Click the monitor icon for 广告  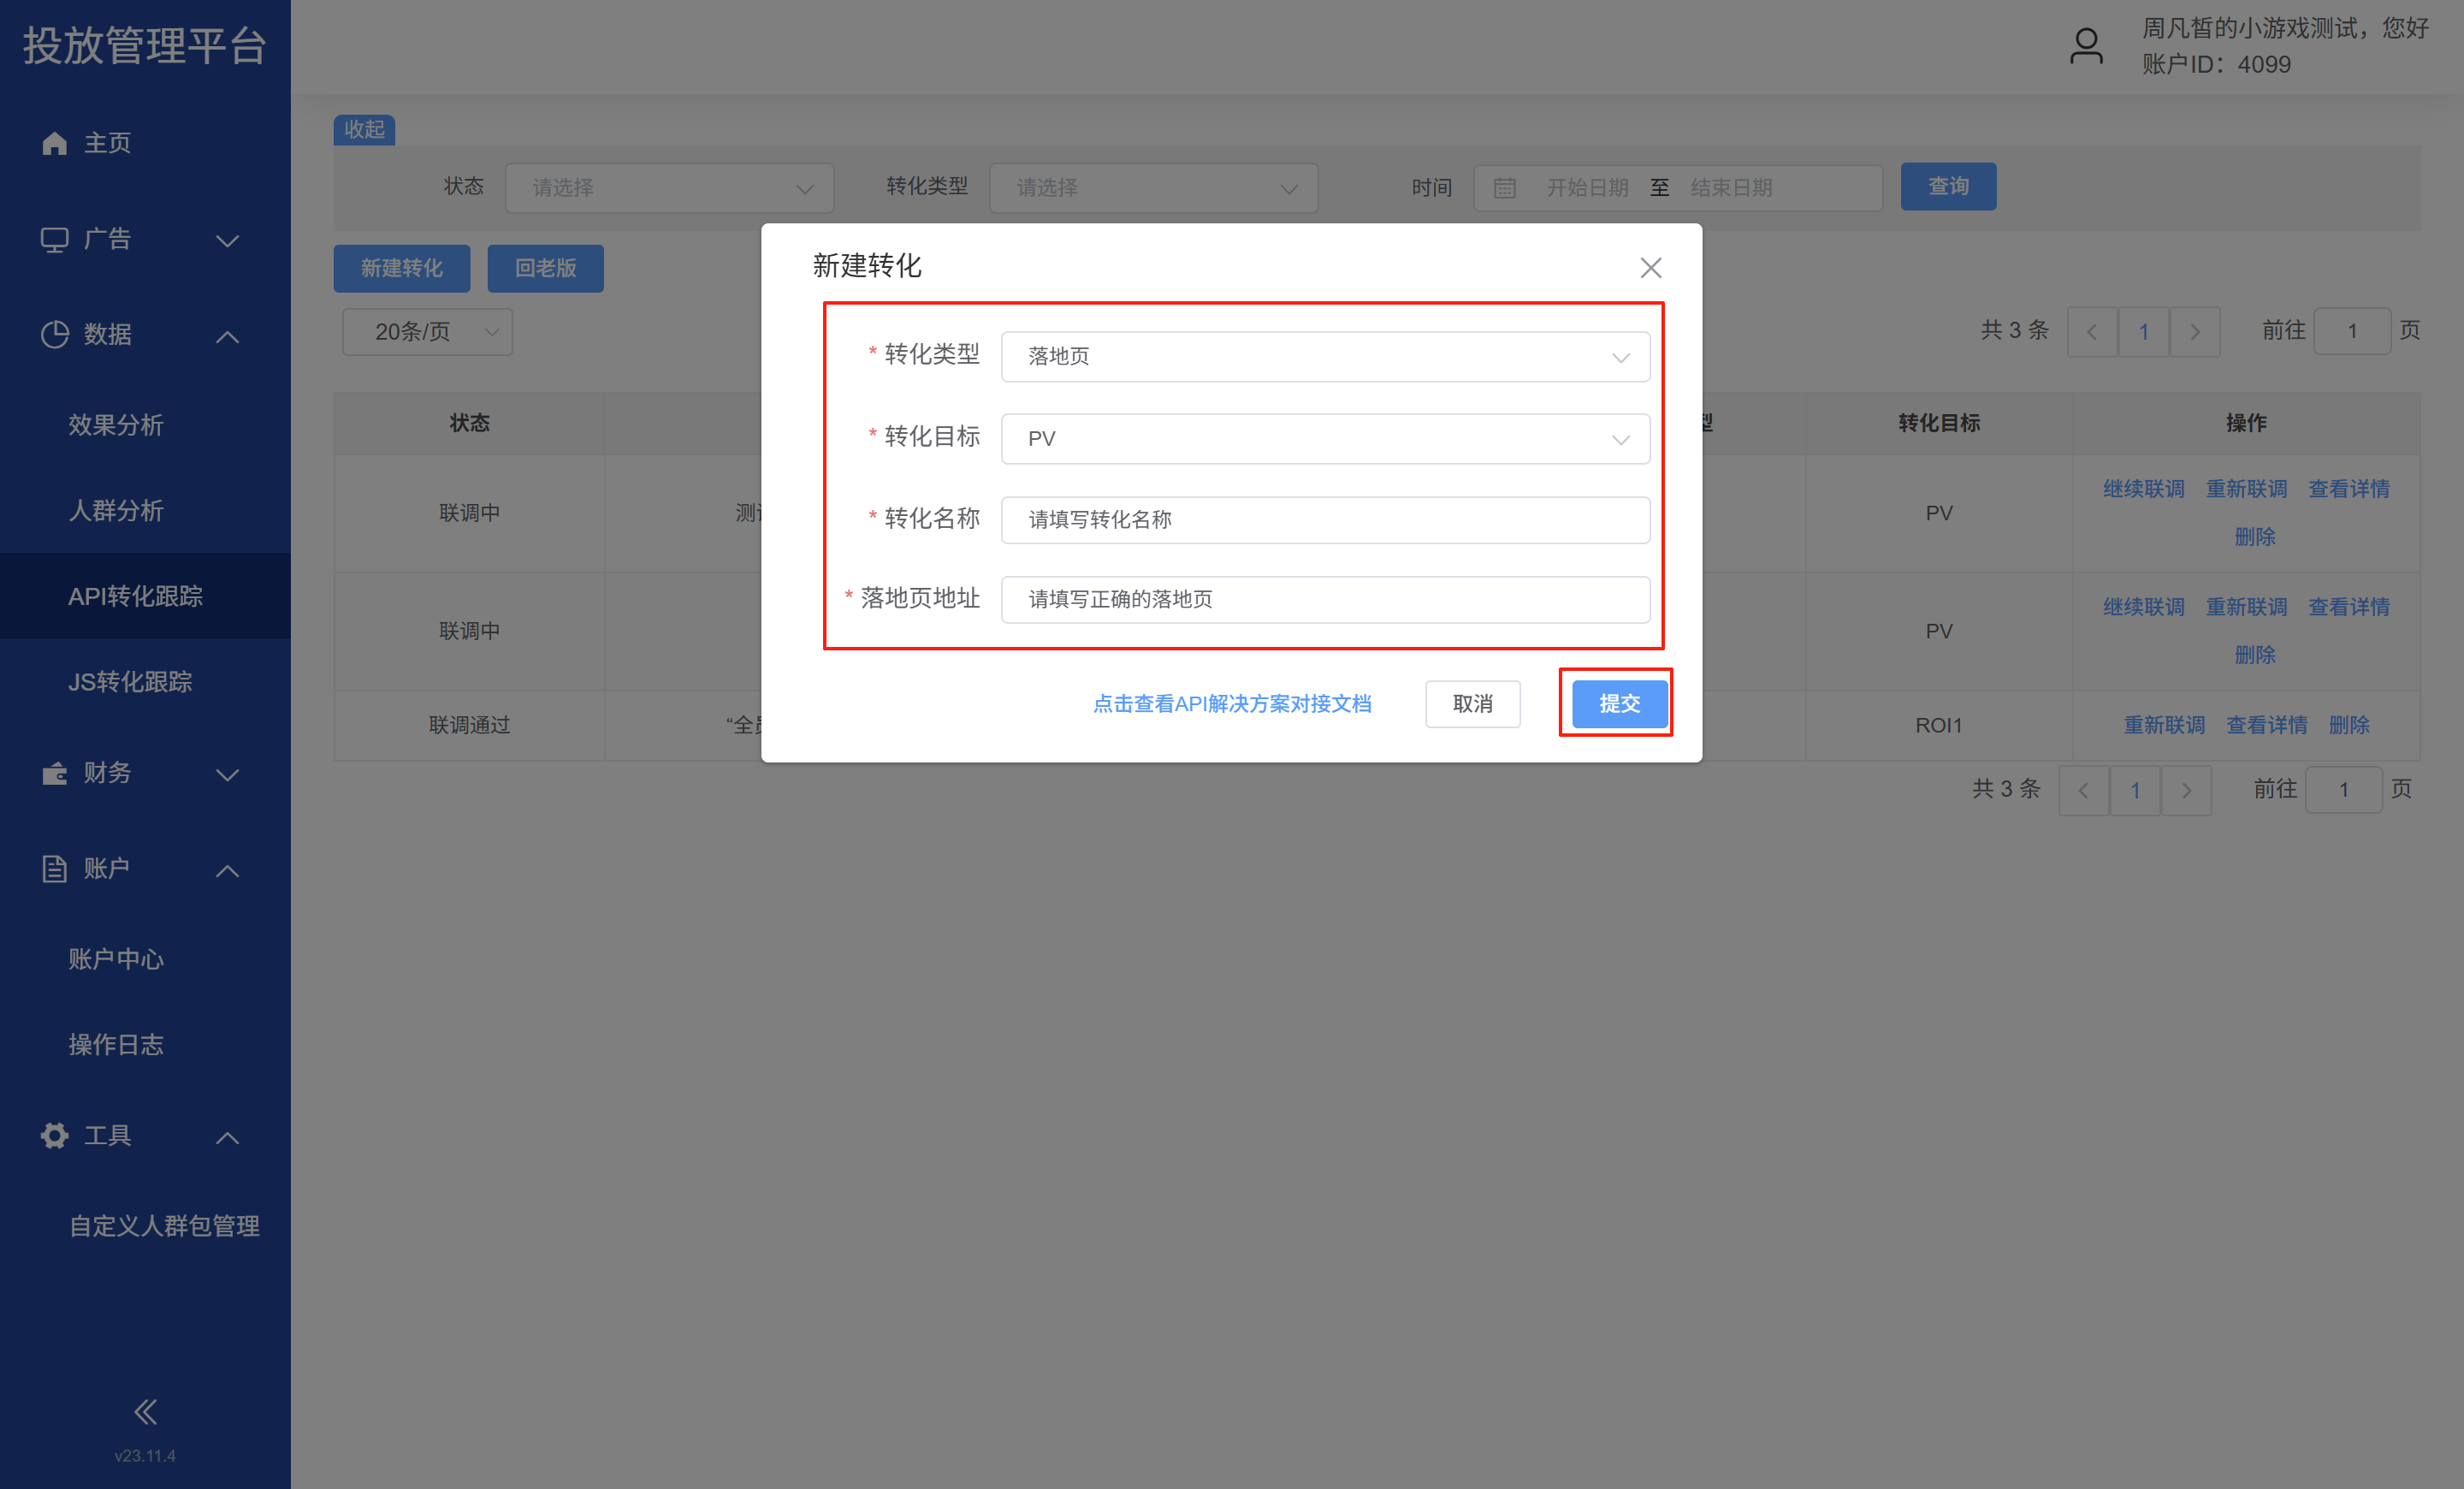pyautogui.click(x=54, y=240)
